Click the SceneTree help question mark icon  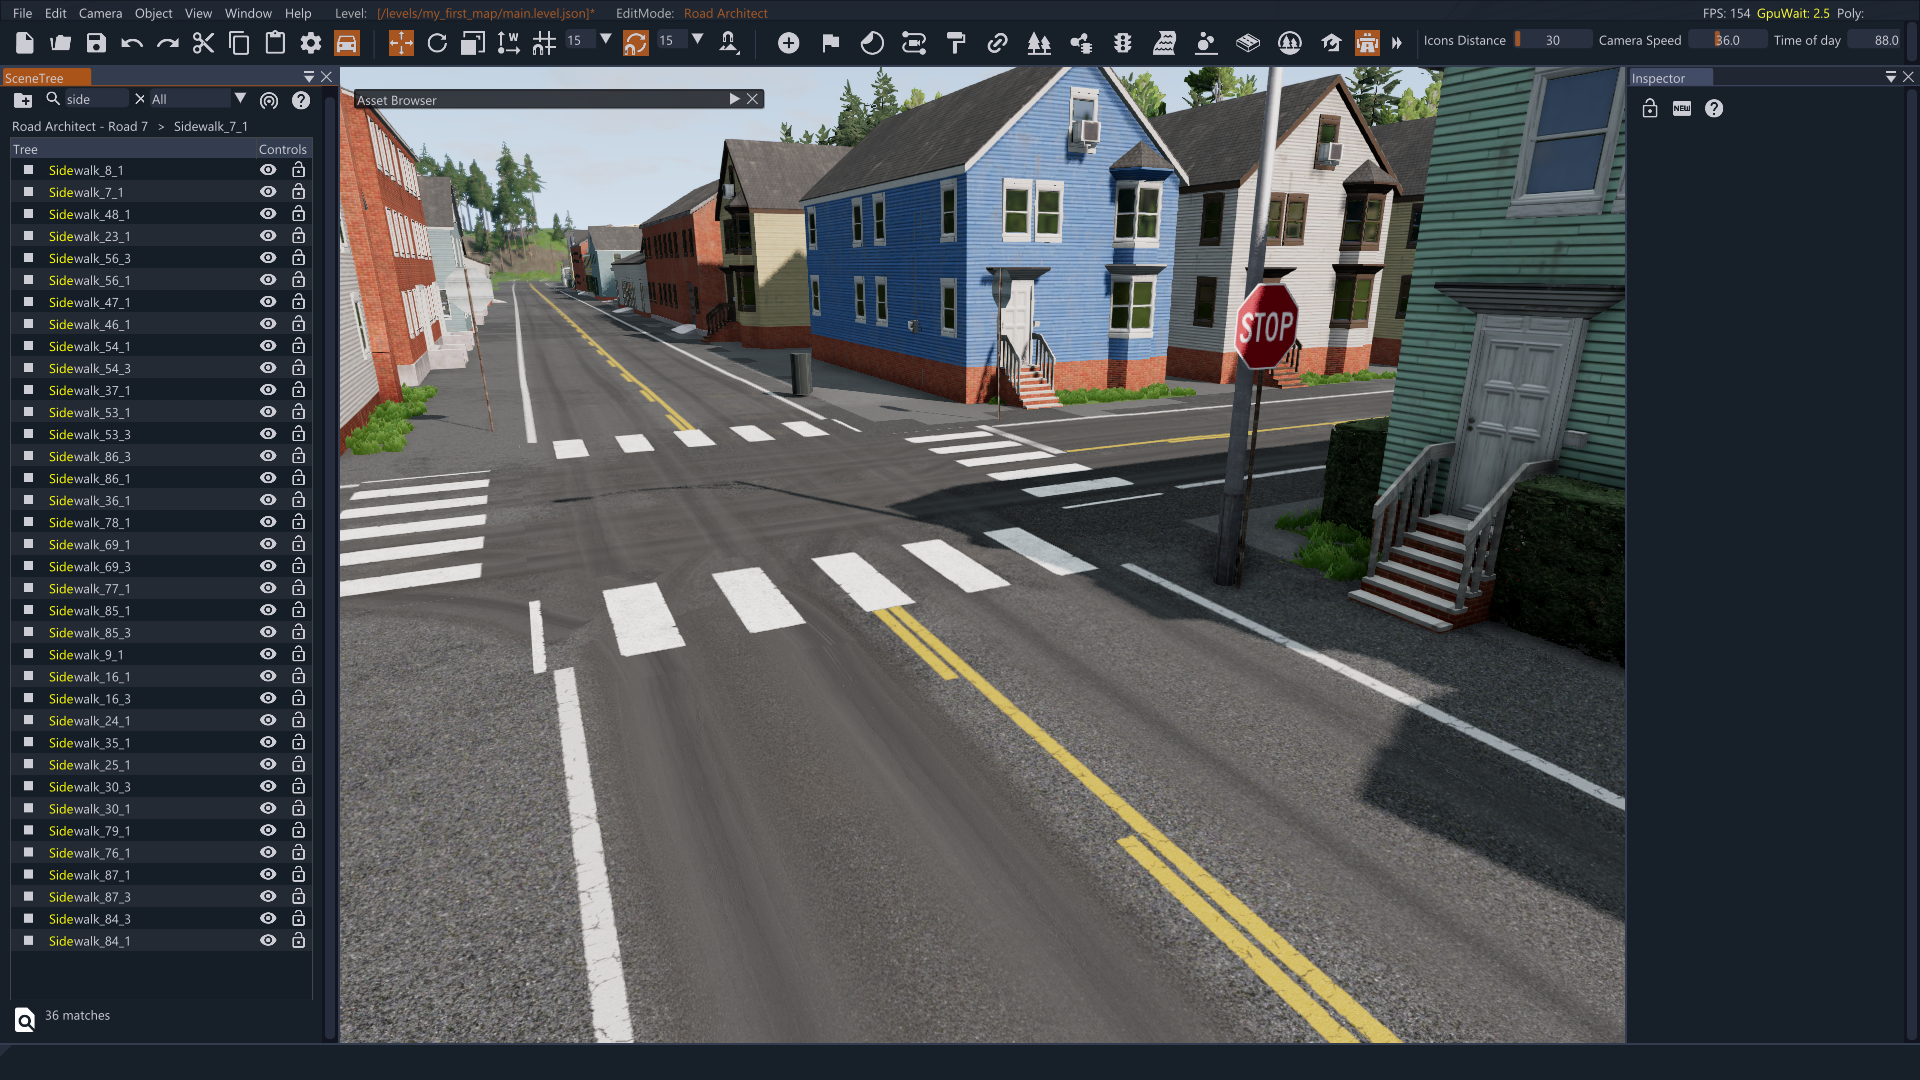pyautogui.click(x=301, y=100)
